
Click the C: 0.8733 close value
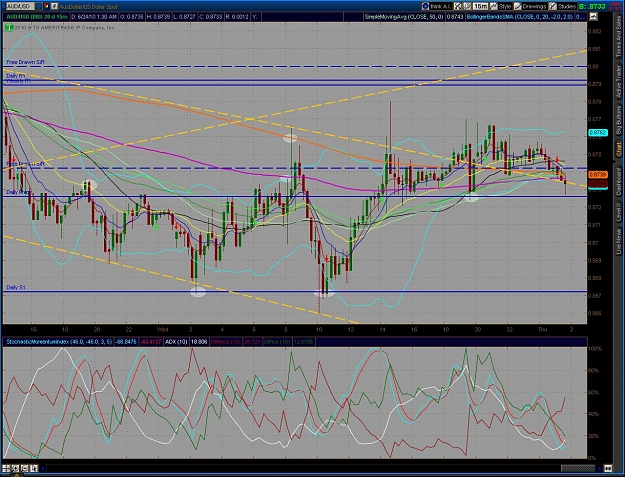(210, 17)
